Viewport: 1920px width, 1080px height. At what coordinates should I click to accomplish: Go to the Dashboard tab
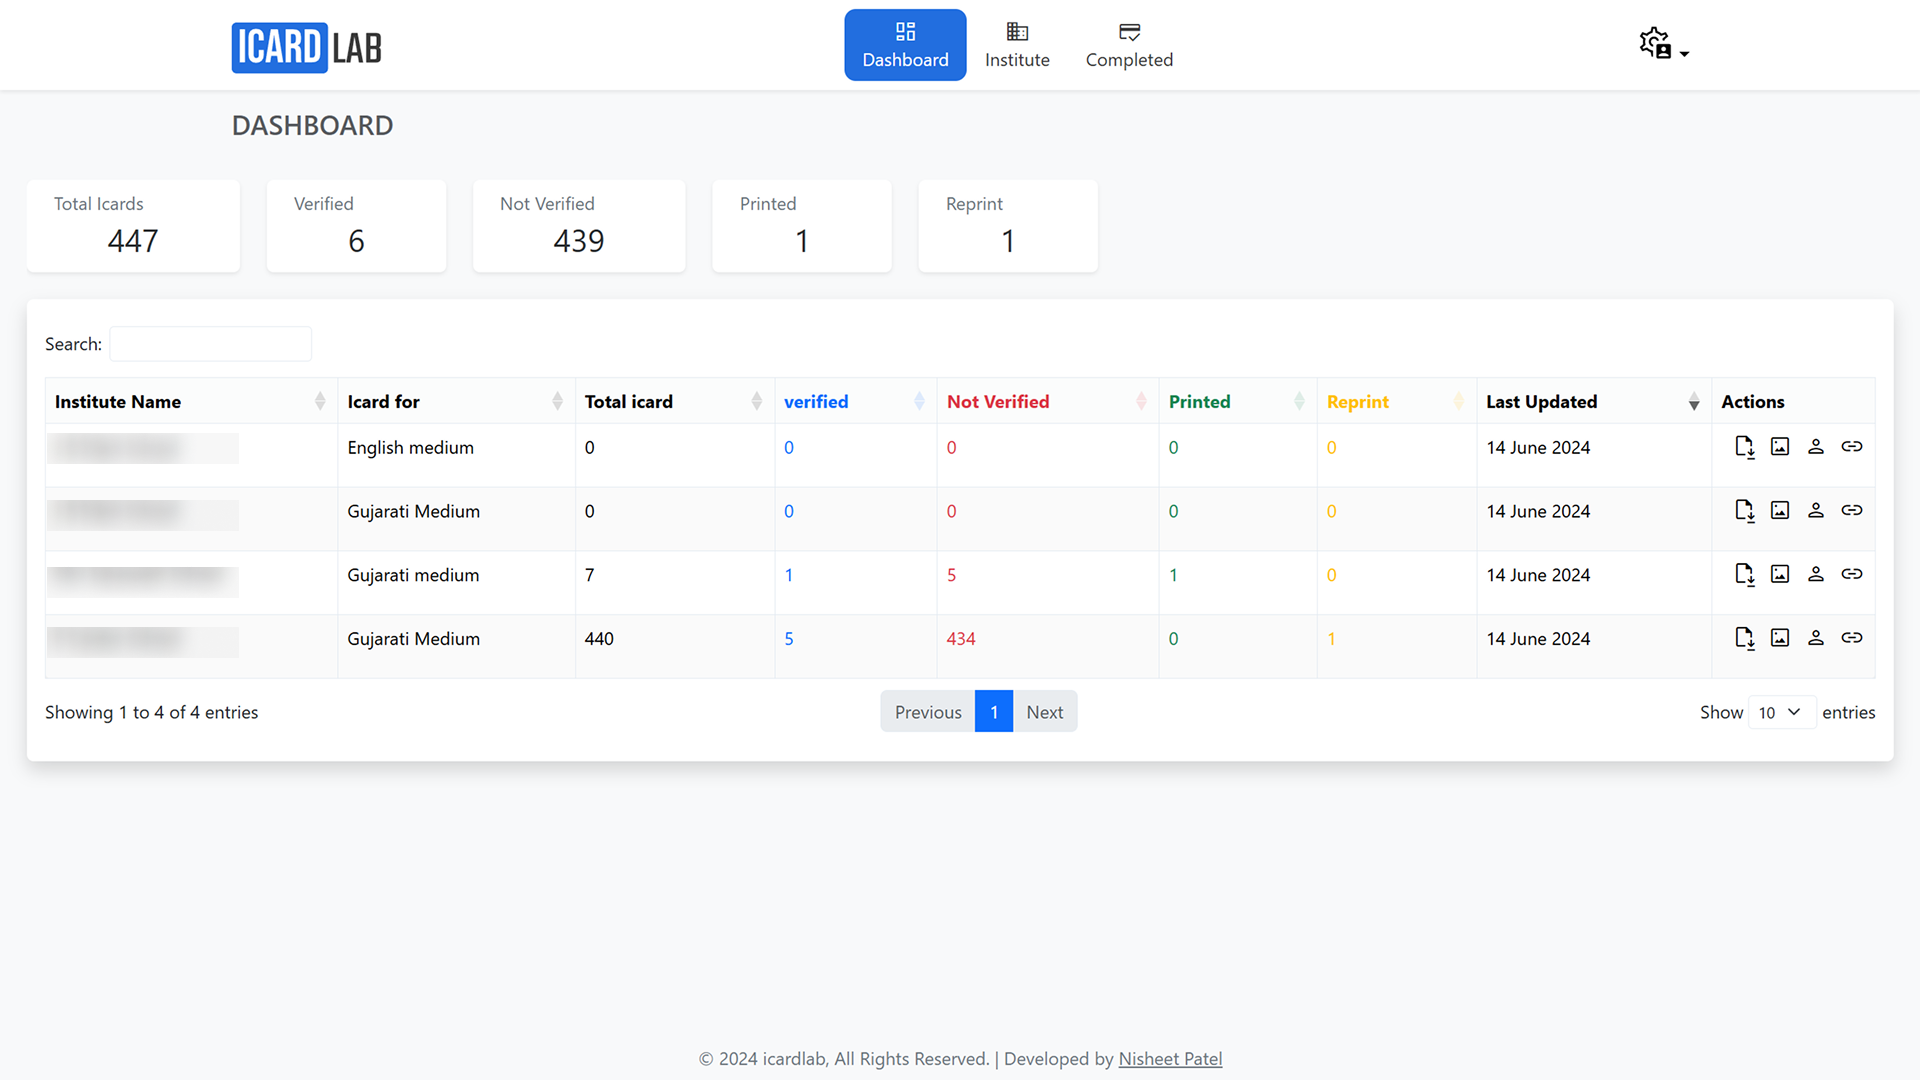tap(905, 45)
